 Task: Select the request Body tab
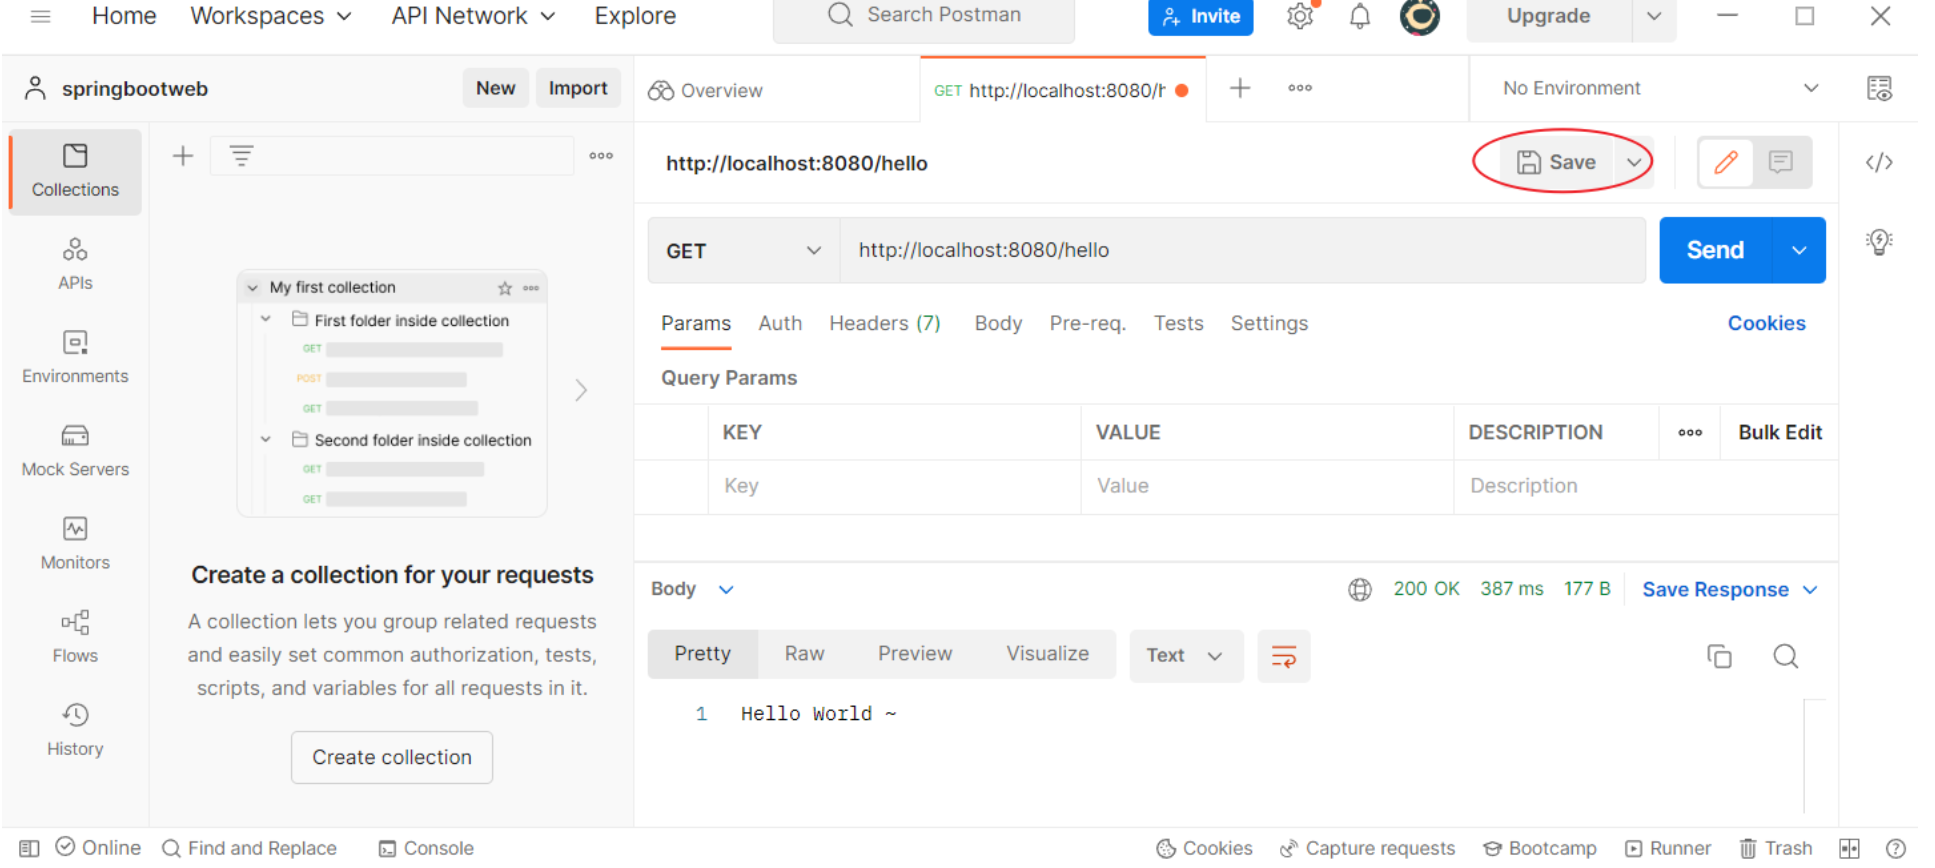click(x=998, y=323)
